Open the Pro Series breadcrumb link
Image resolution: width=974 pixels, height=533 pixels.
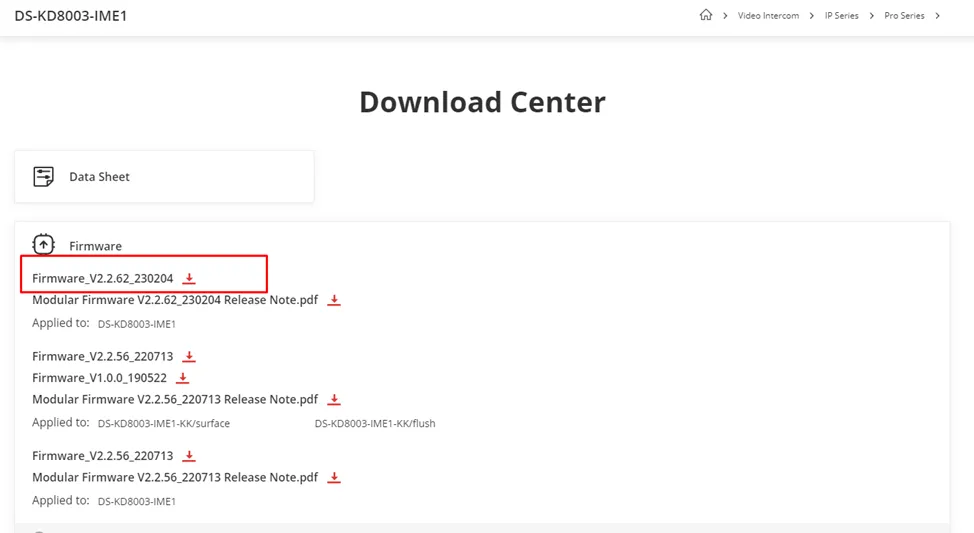click(904, 16)
